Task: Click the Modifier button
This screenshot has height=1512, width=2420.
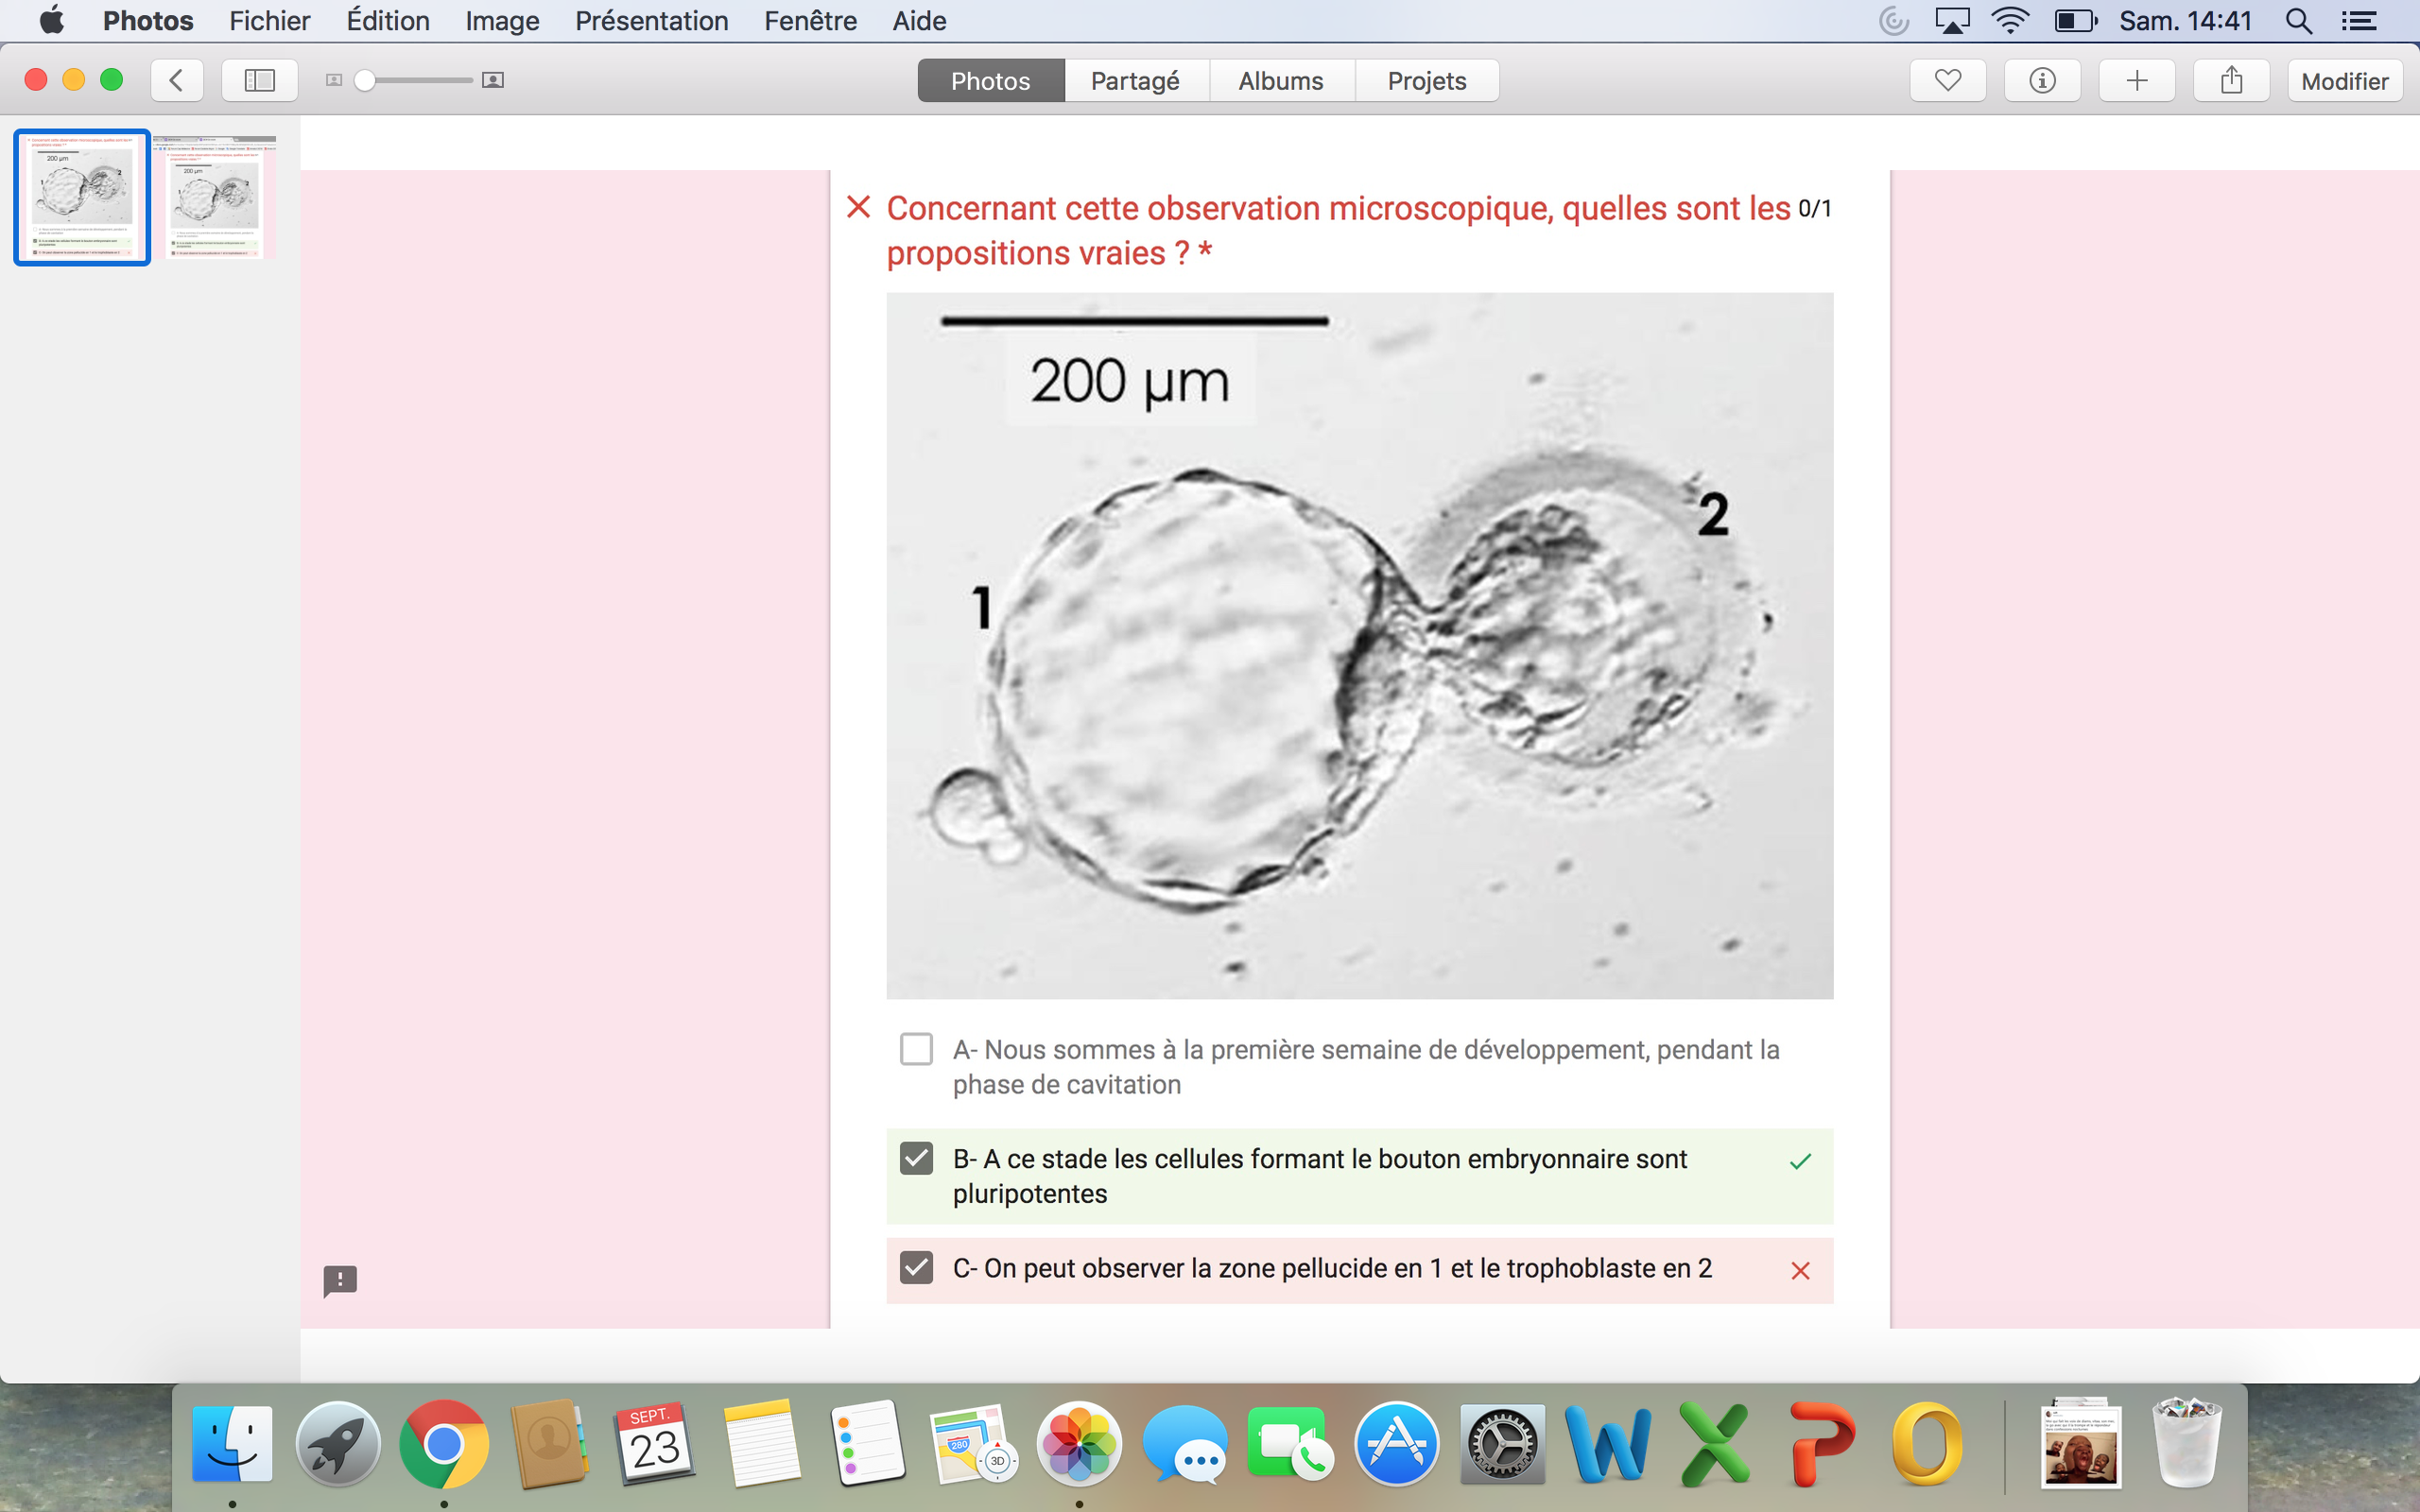Action: (x=2344, y=80)
